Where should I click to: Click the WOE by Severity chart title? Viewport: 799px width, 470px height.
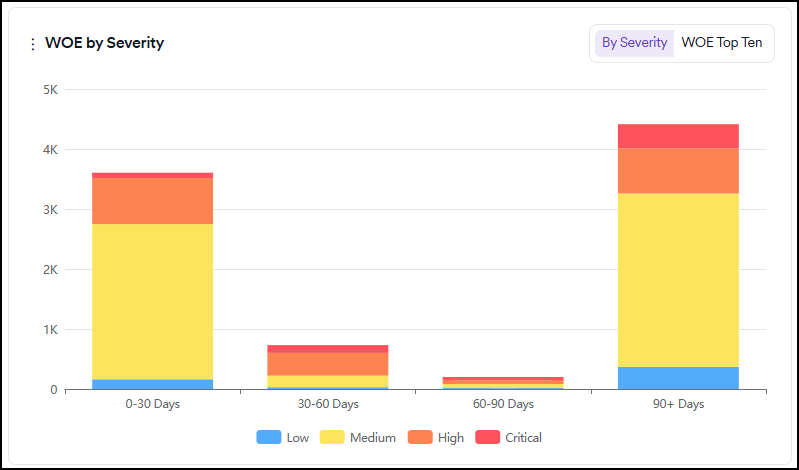(x=104, y=43)
